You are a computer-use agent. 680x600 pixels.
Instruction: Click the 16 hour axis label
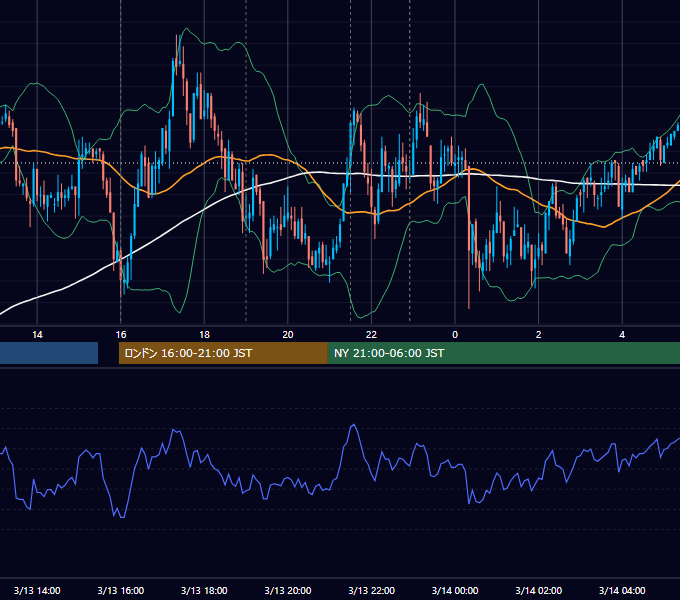coord(121,335)
